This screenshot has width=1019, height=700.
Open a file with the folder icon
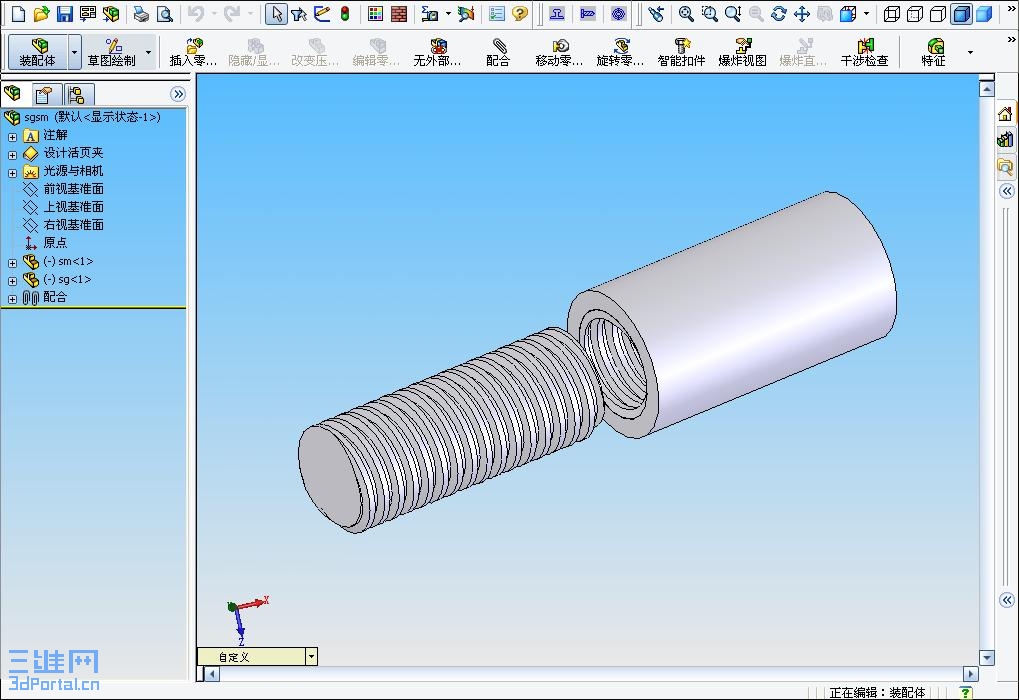tap(42, 14)
